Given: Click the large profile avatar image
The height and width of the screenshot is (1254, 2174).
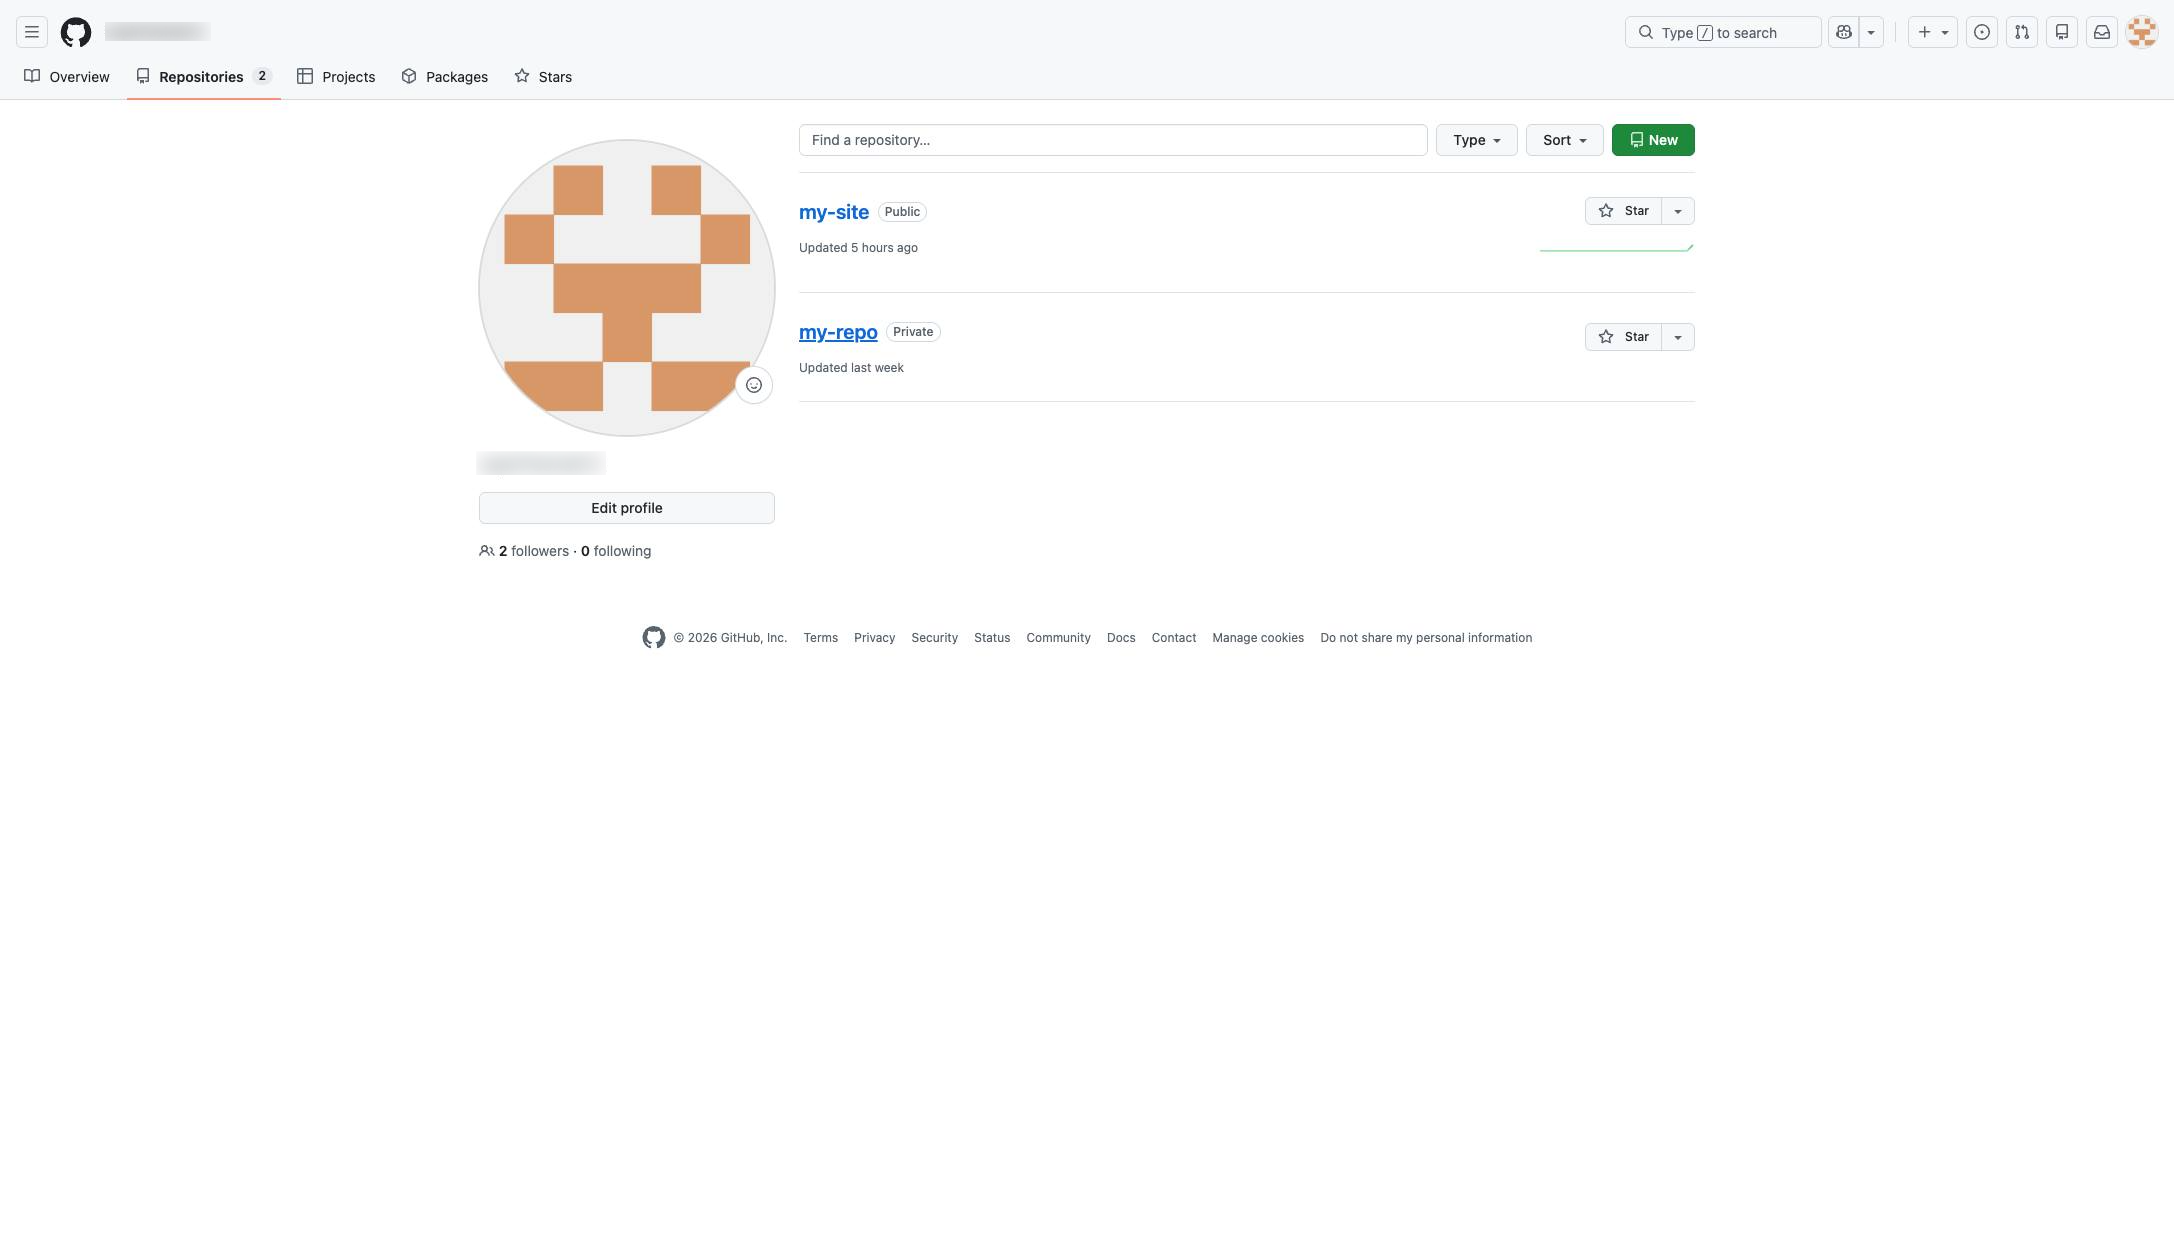Looking at the screenshot, I should coord(627,288).
